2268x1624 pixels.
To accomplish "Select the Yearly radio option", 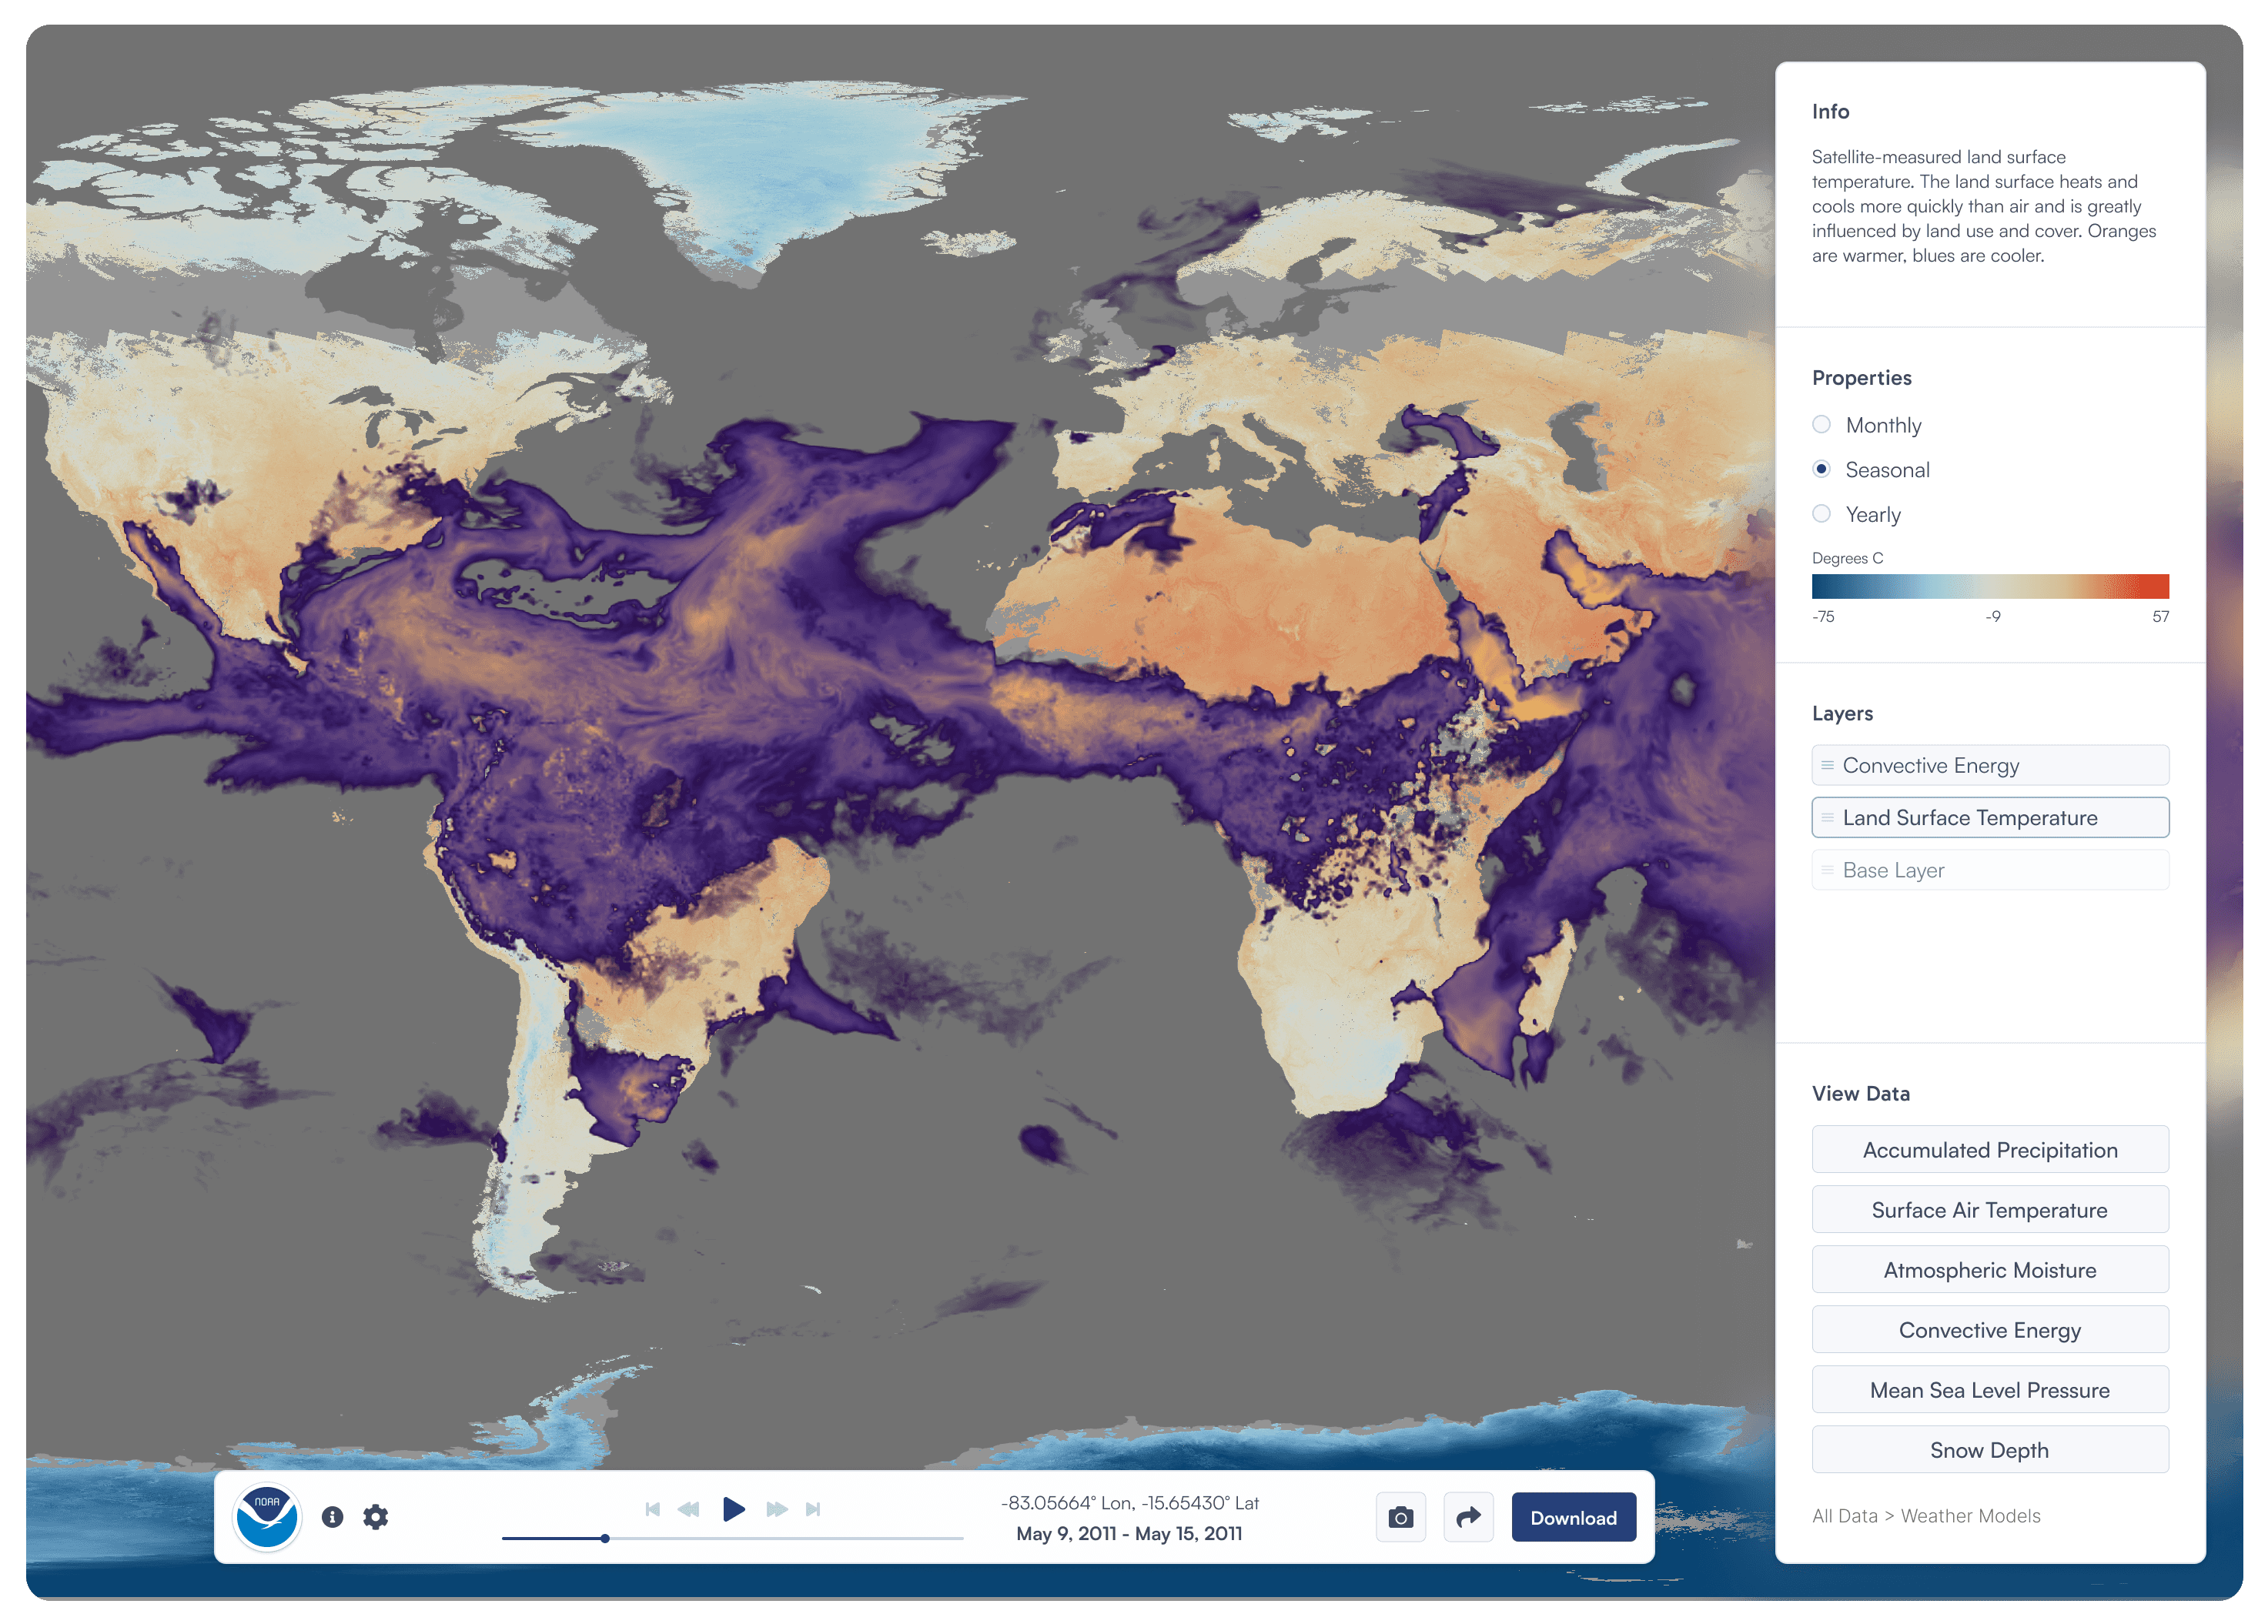I will [x=1822, y=514].
